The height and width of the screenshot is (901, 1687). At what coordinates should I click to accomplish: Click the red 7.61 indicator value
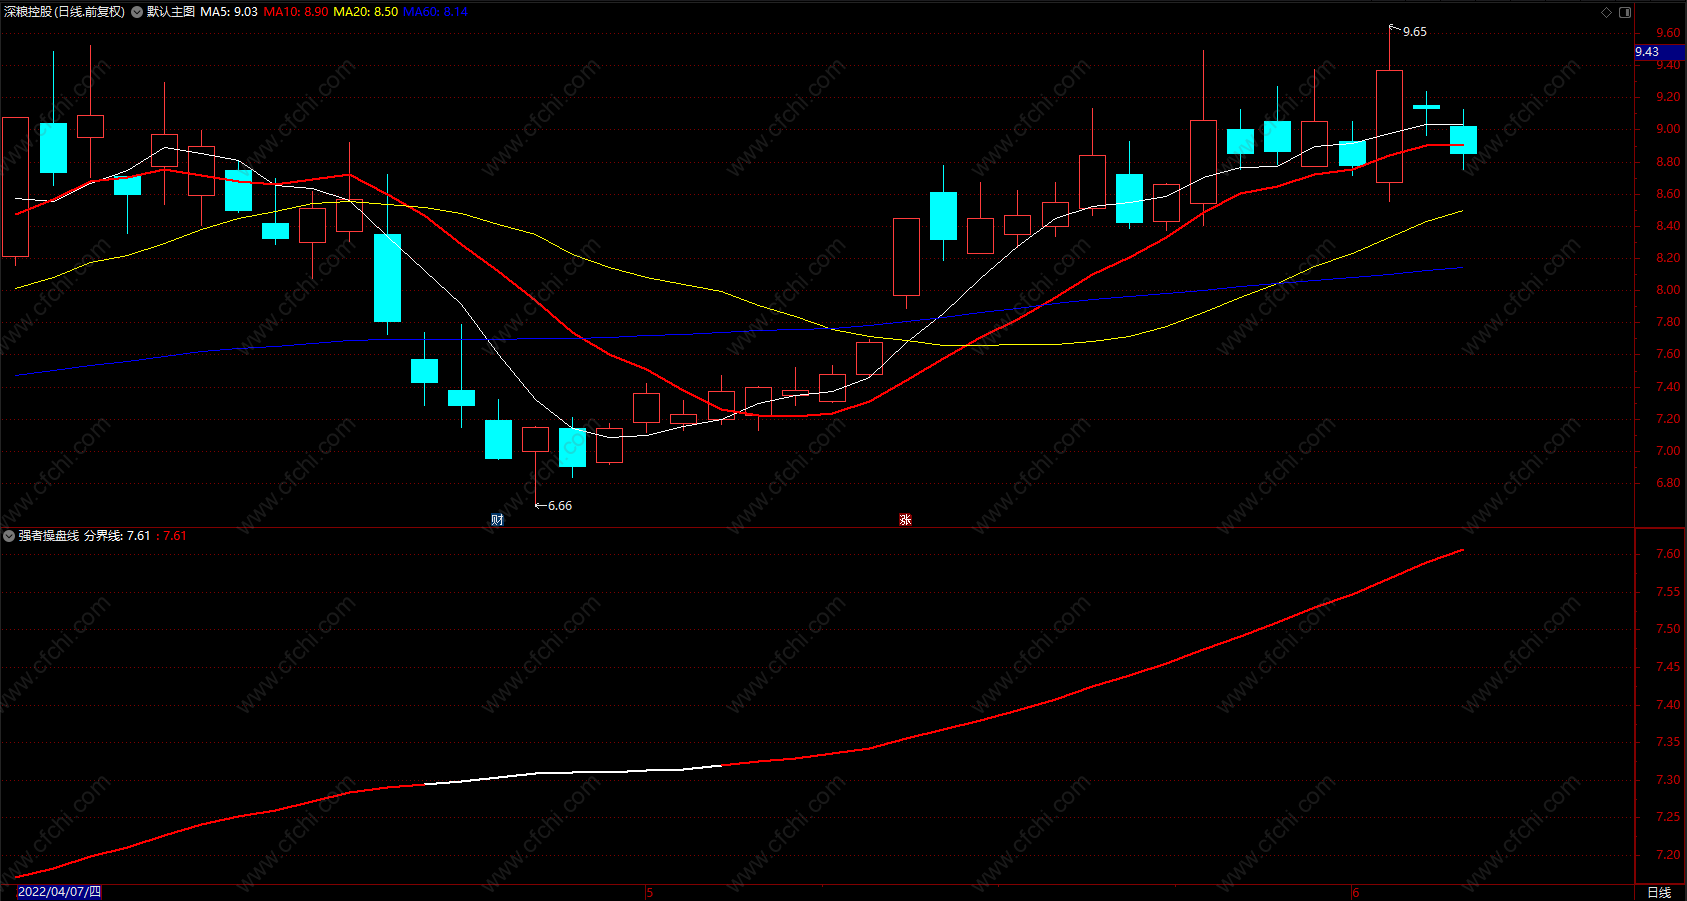[x=175, y=536]
